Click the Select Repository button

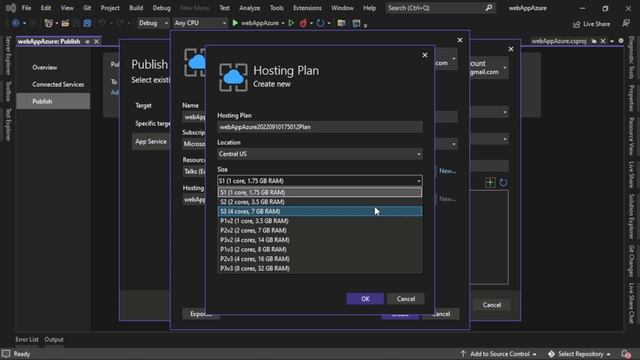coord(580,354)
